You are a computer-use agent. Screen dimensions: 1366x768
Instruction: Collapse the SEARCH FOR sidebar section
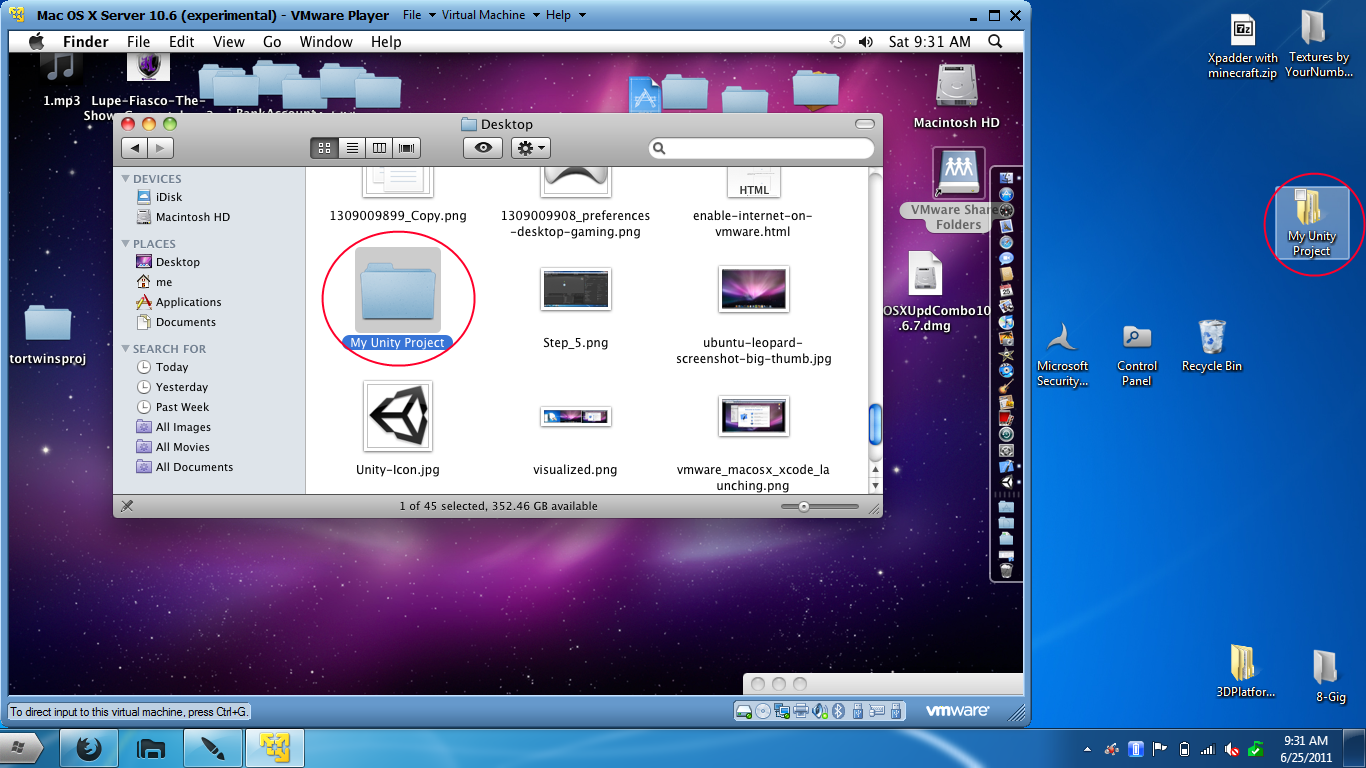point(126,349)
